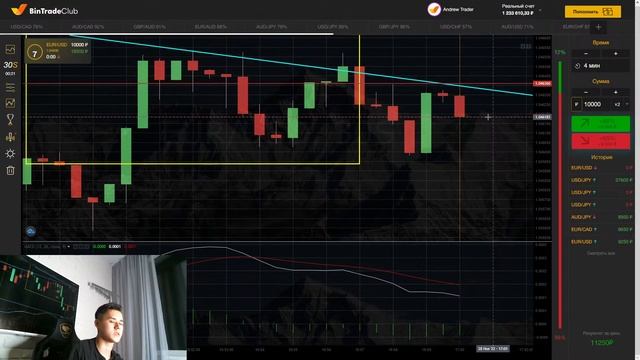
Task: Click the green MACD 0.0000 value swatch
Action: click(x=99, y=247)
